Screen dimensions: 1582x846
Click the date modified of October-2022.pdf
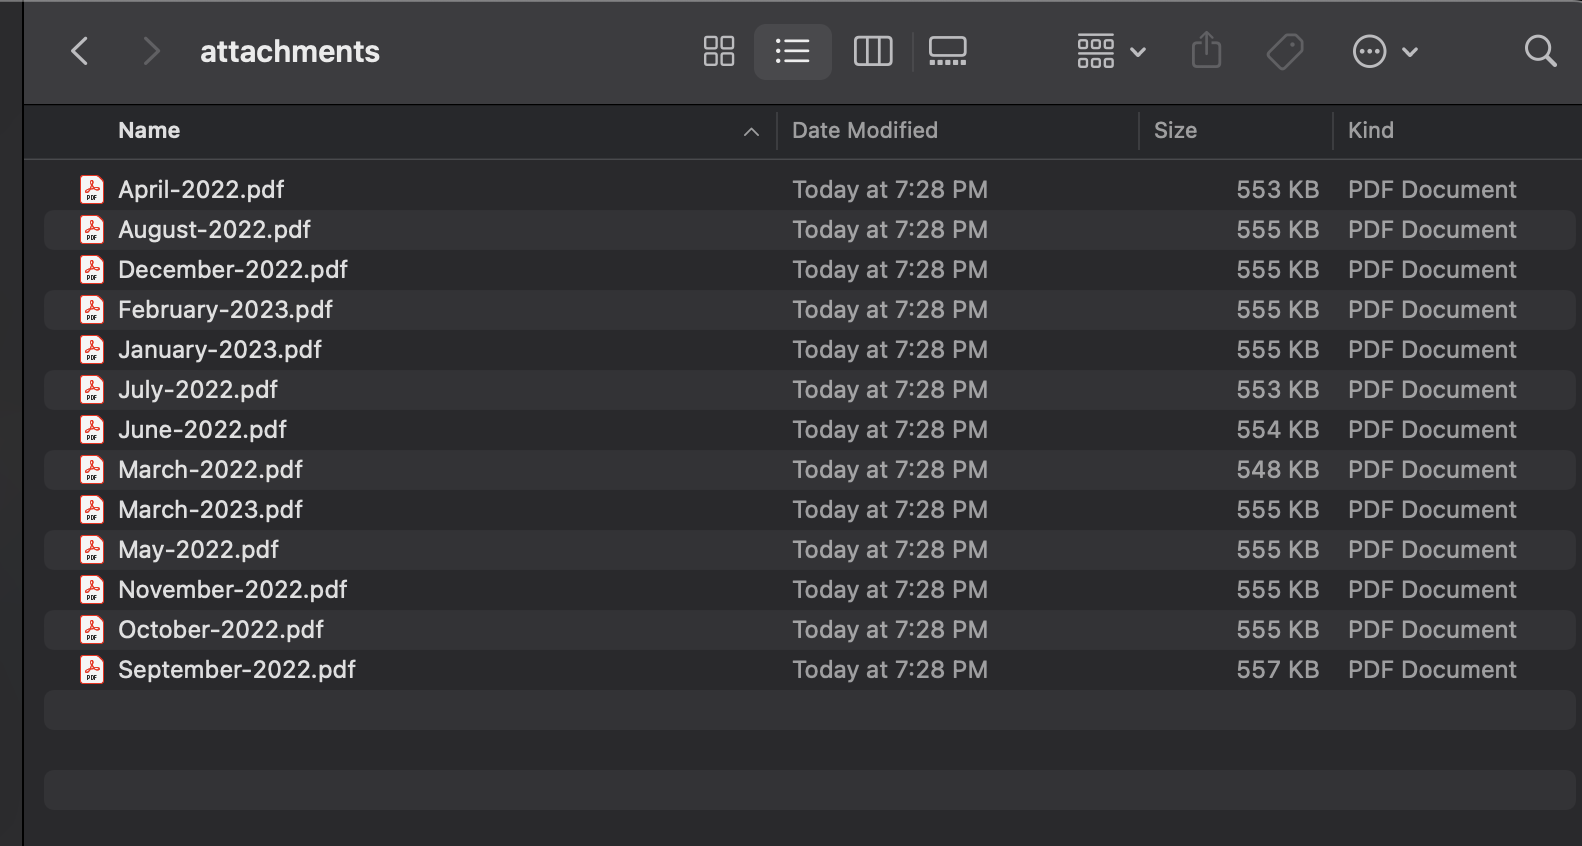point(890,630)
